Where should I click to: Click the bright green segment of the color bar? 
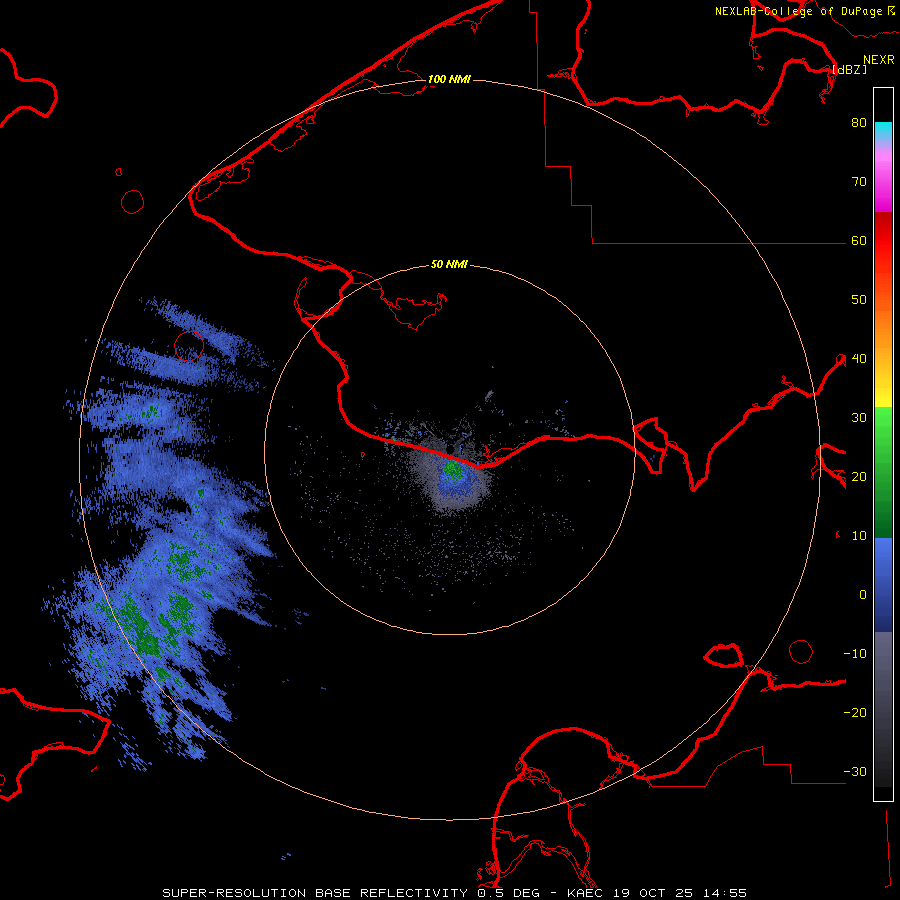(883, 422)
